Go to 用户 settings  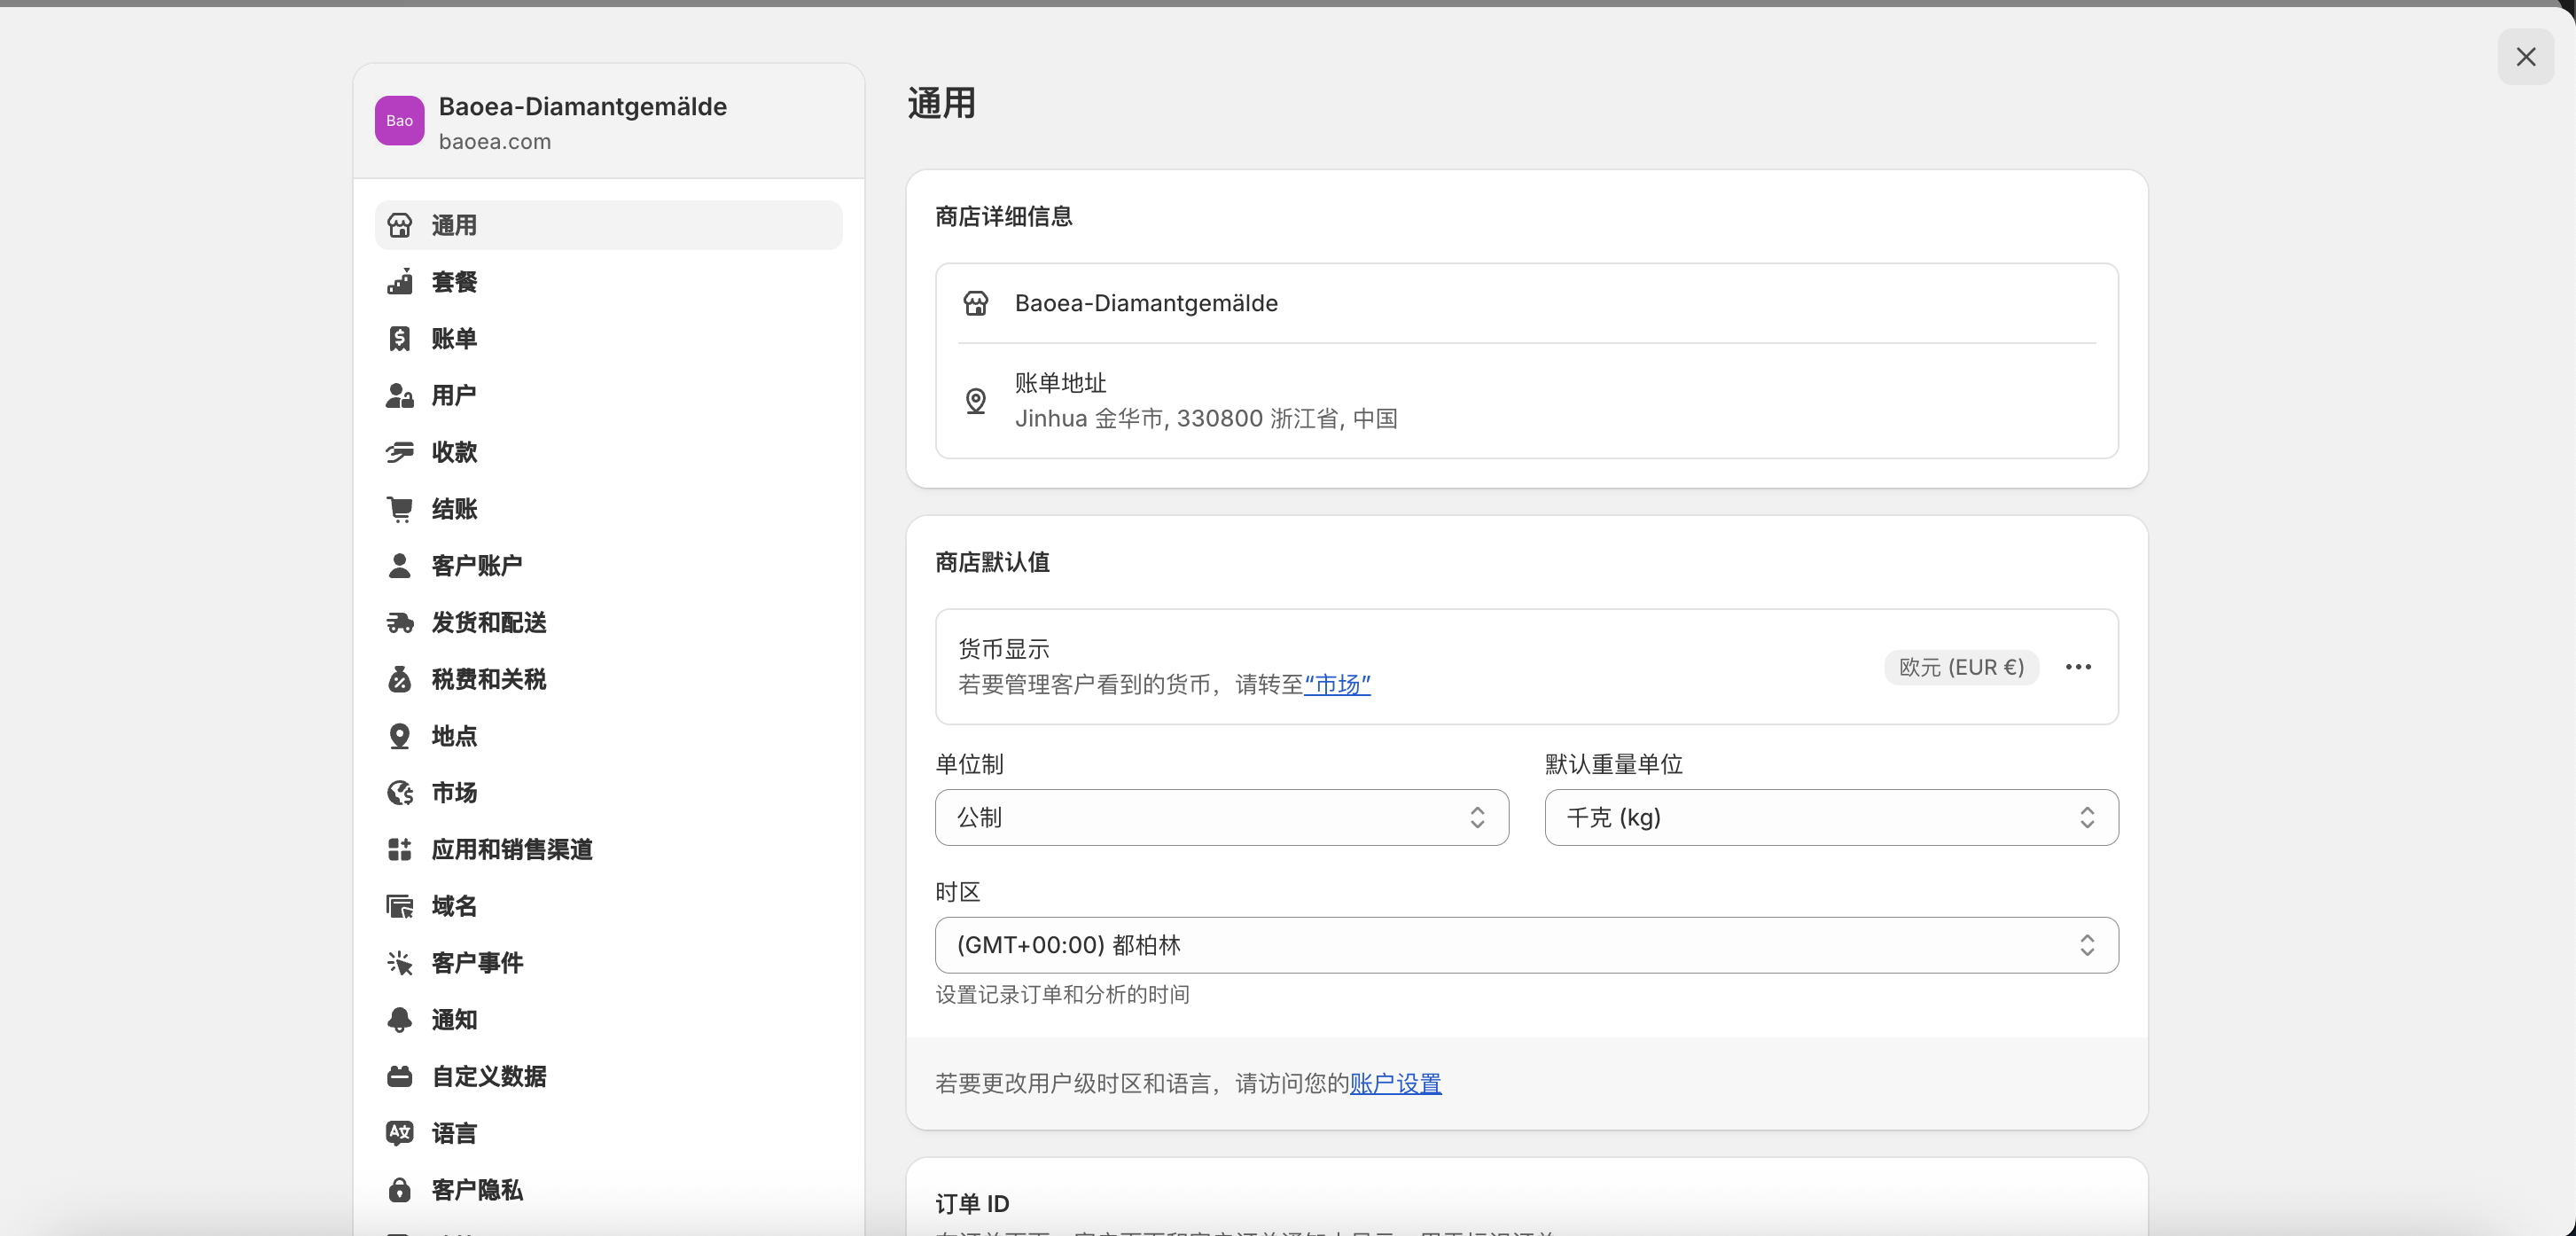608,395
